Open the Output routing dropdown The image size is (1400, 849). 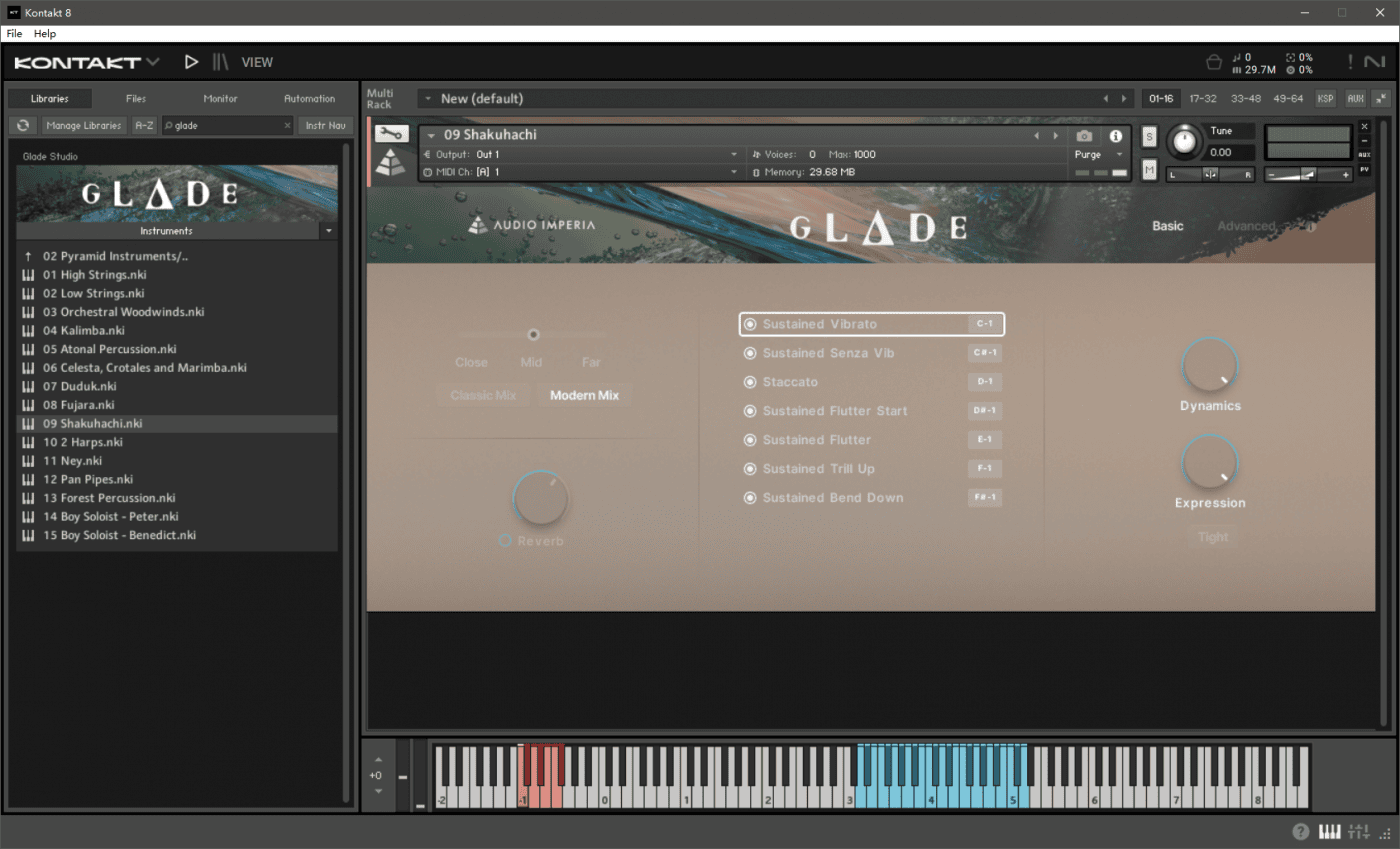(x=605, y=155)
